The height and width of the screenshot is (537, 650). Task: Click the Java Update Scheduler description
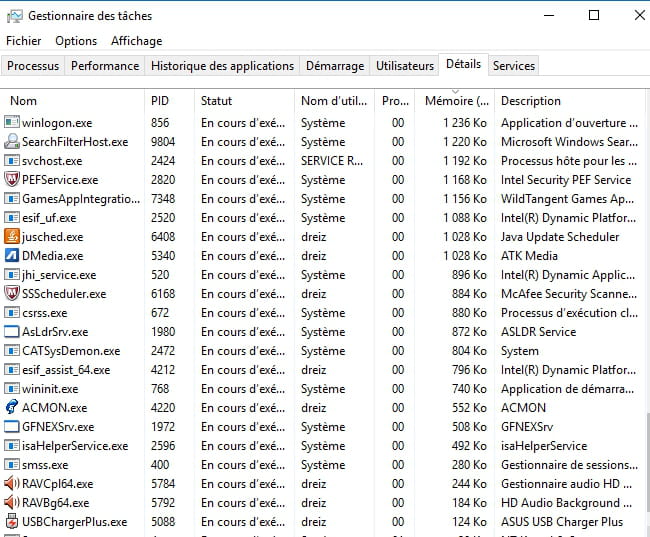pyautogui.click(x=560, y=237)
